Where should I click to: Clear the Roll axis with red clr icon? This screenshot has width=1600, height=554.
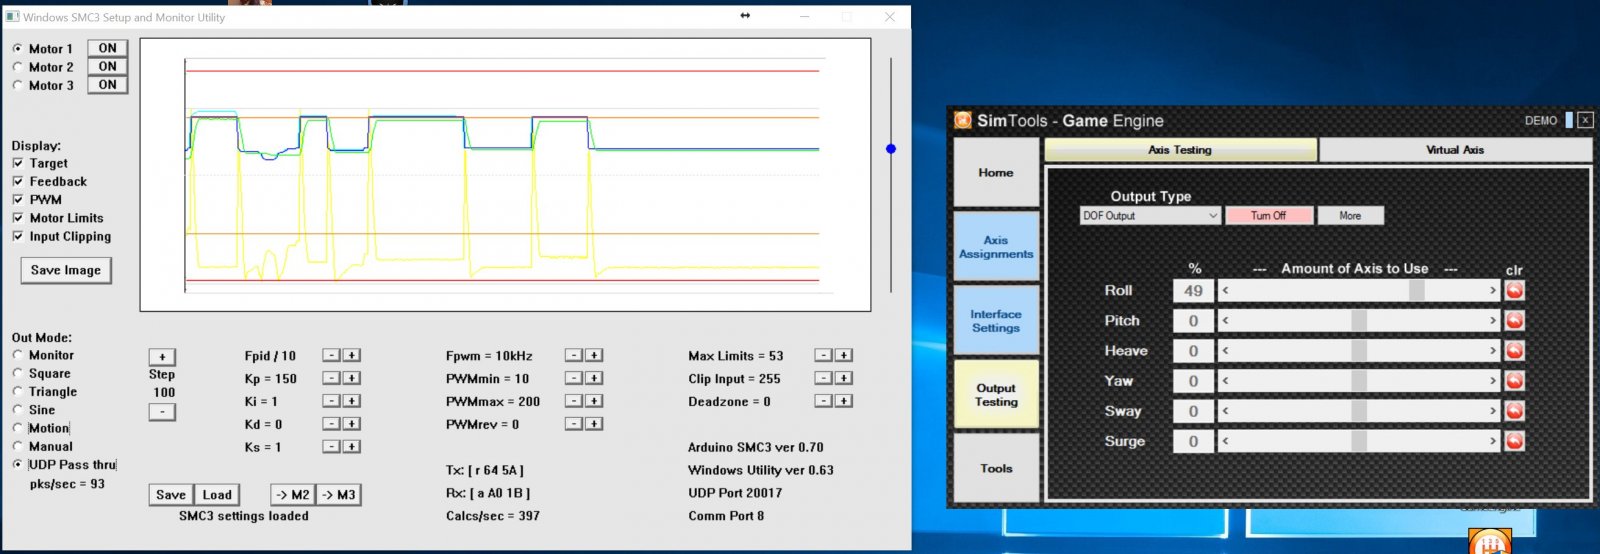1514,290
